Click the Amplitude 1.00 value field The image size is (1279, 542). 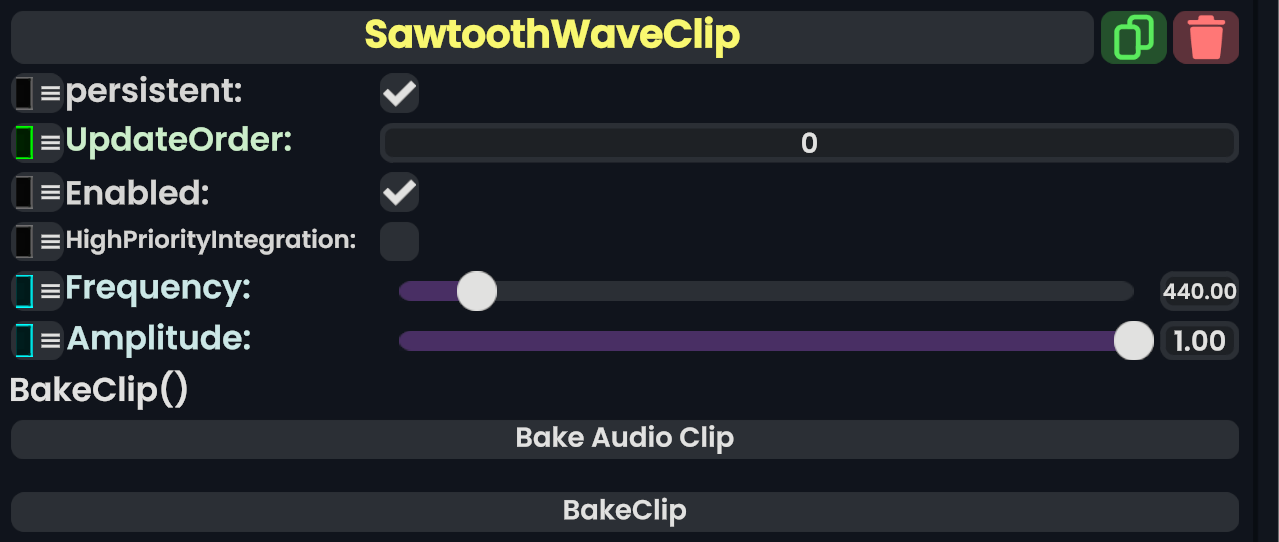1199,341
